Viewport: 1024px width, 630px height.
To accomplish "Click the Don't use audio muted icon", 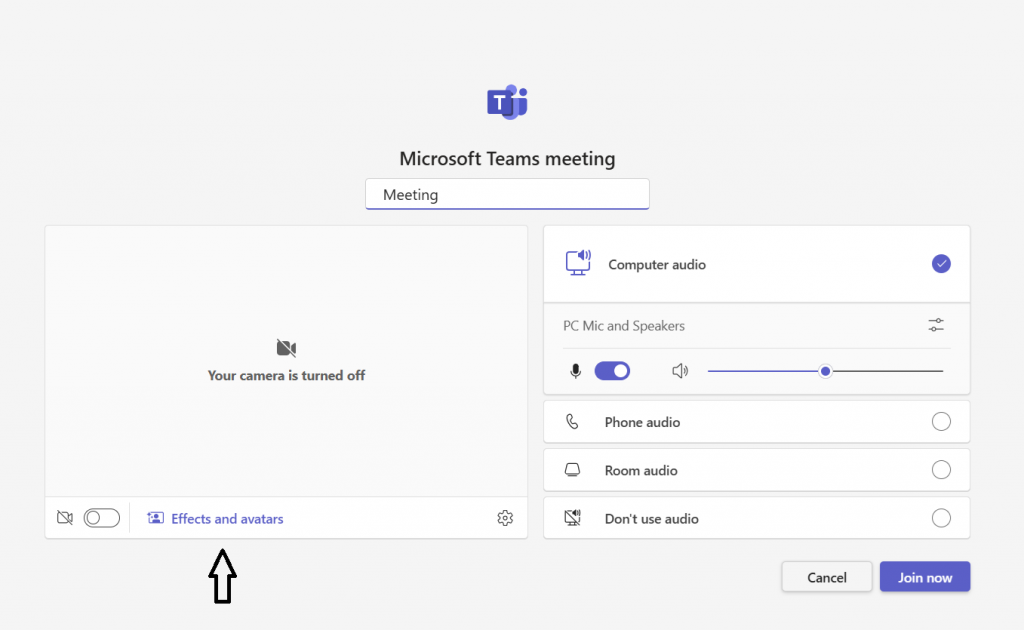I will (572, 518).
